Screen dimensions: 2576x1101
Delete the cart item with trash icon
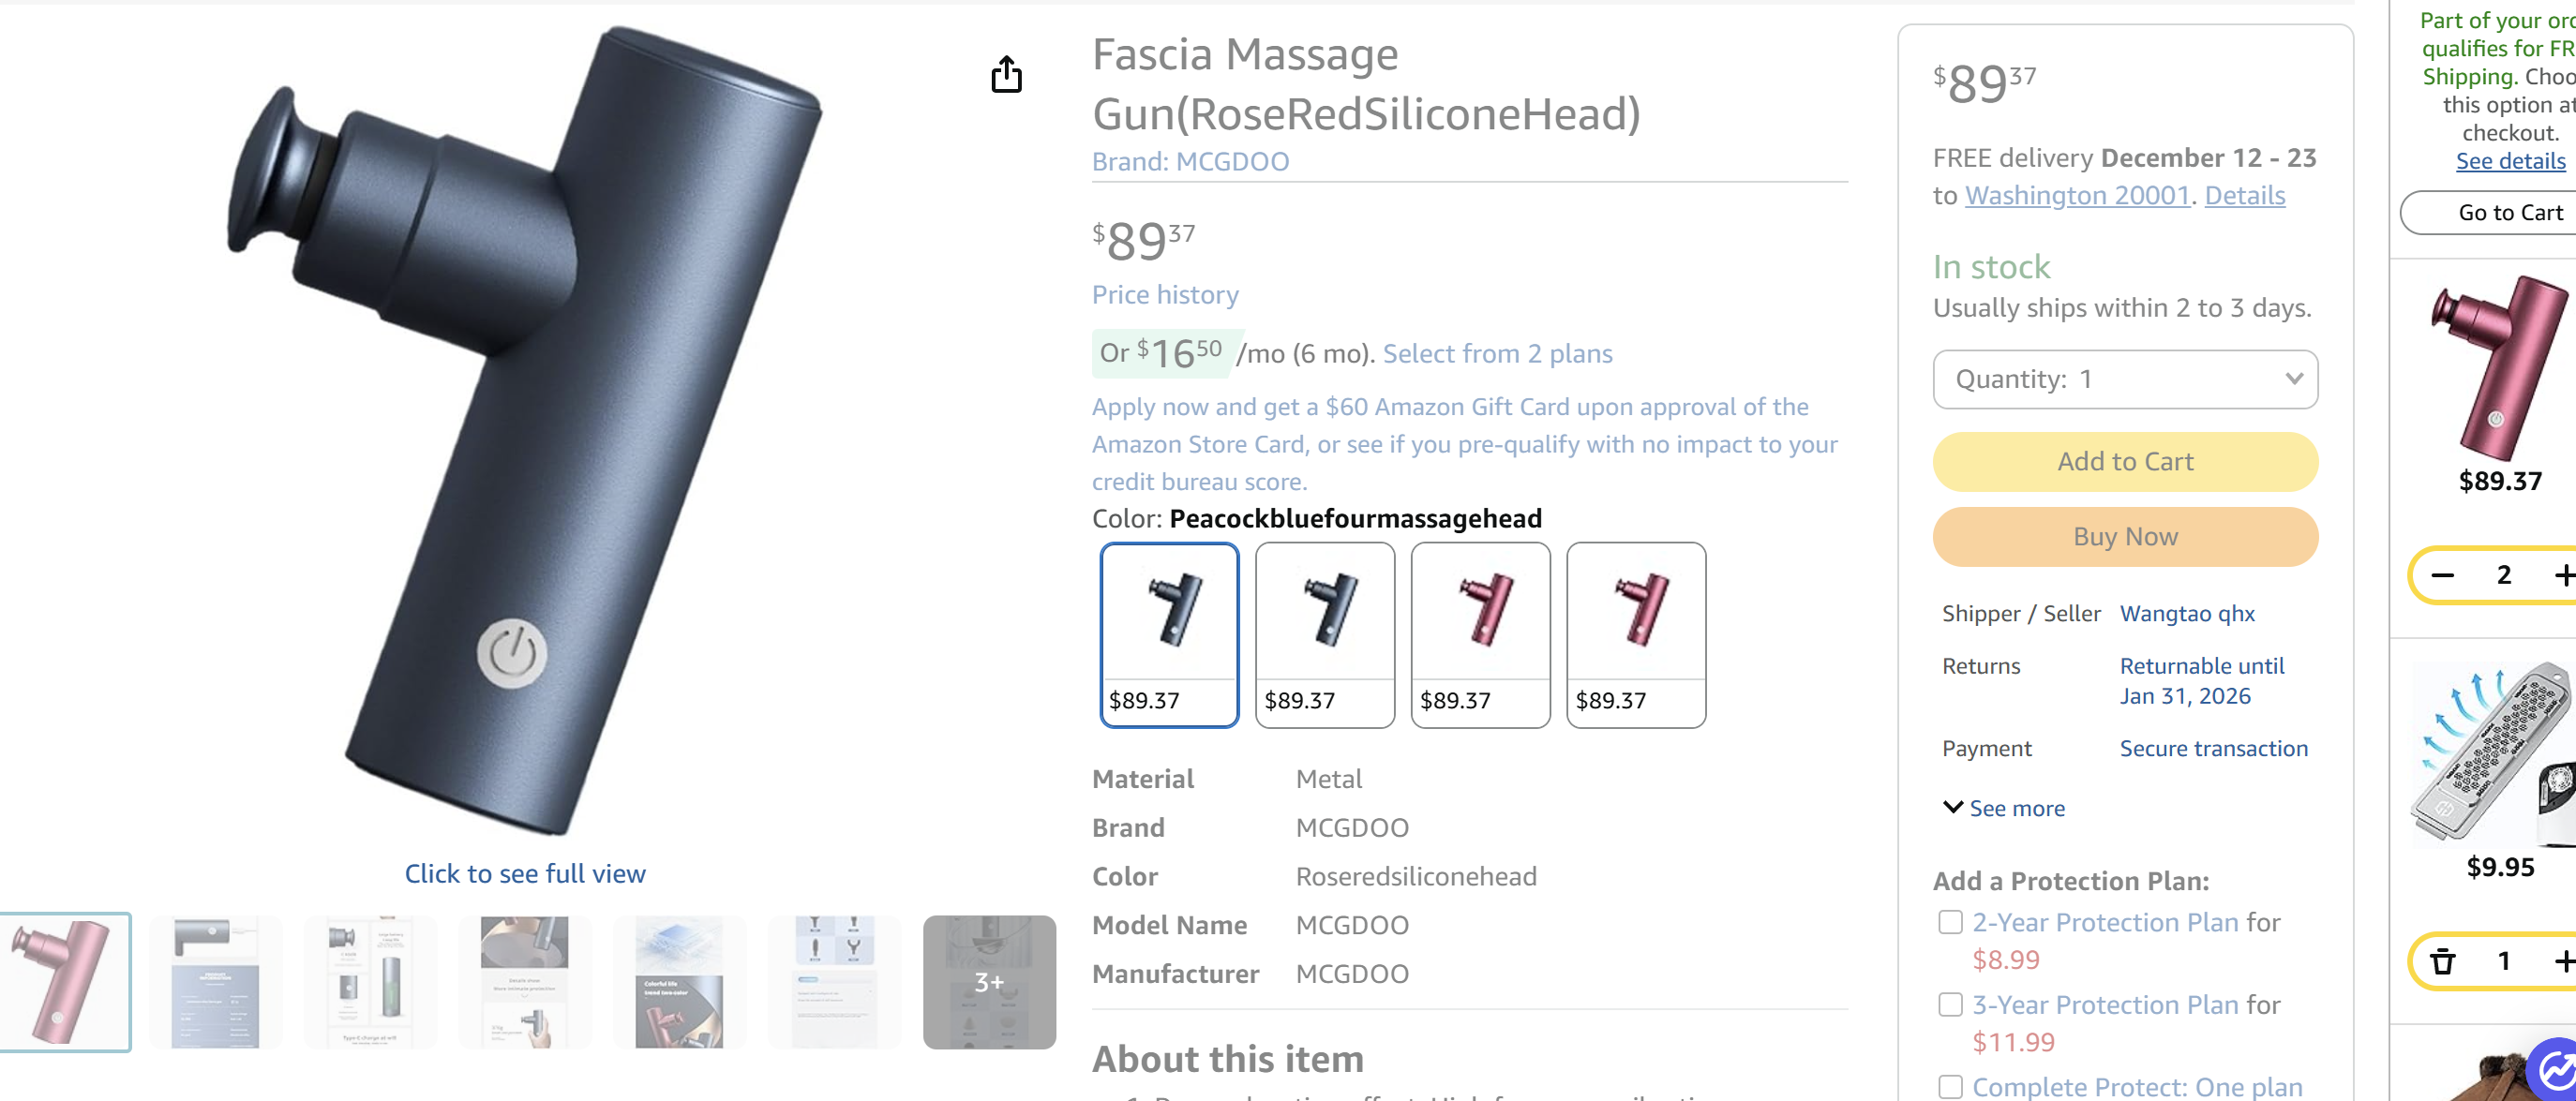click(2443, 961)
